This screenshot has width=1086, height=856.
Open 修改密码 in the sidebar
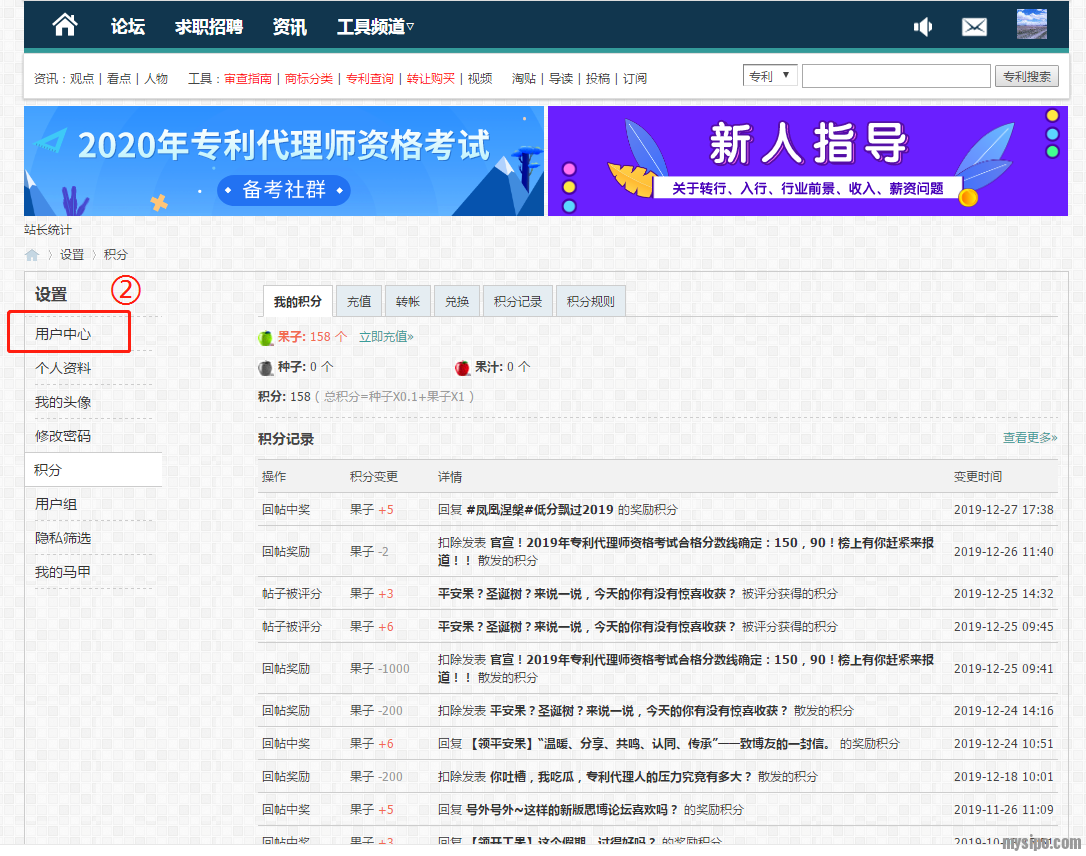[x=63, y=436]
